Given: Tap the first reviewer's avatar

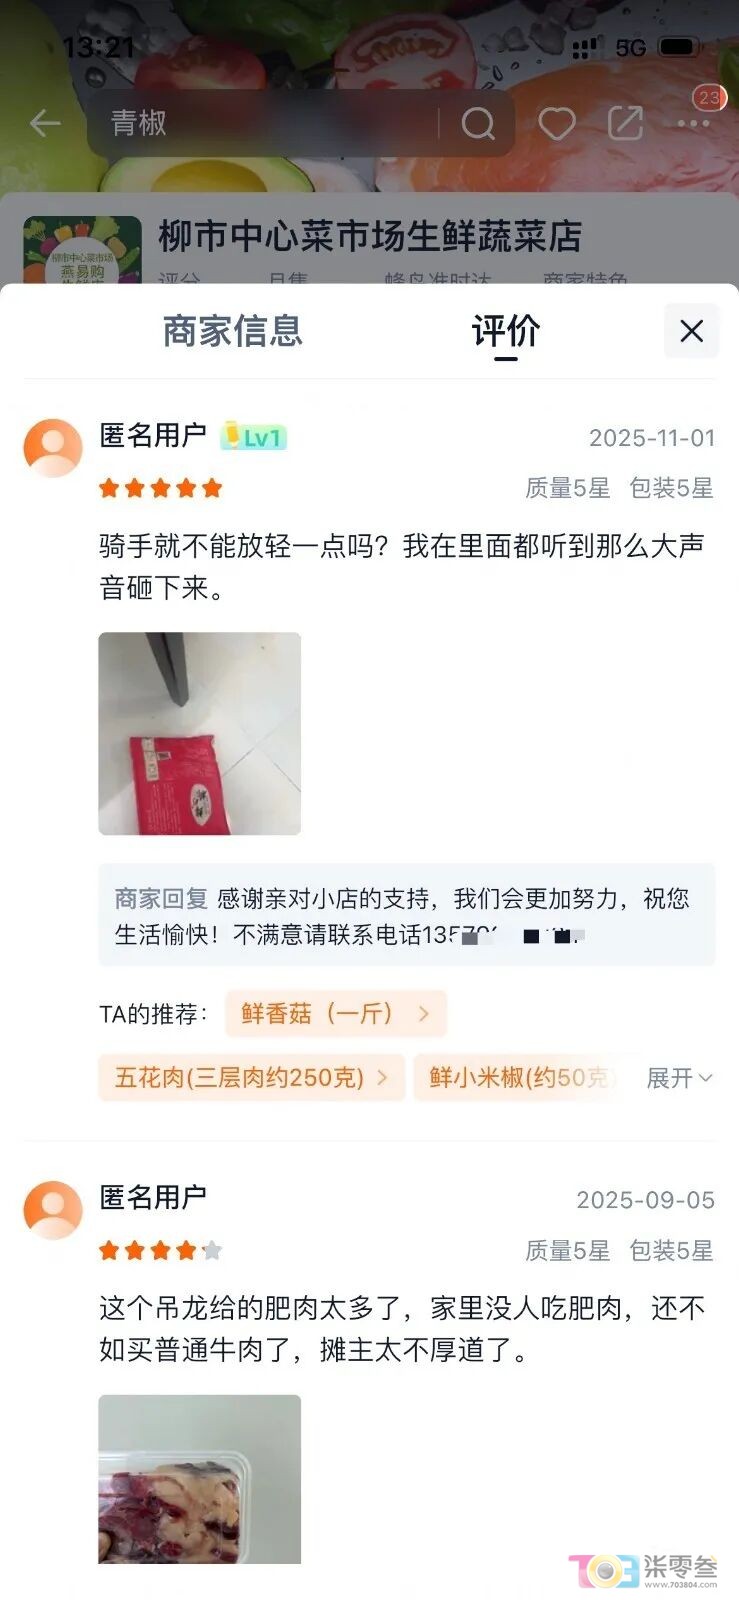Looking at the screenshot, I should point(52,447).
